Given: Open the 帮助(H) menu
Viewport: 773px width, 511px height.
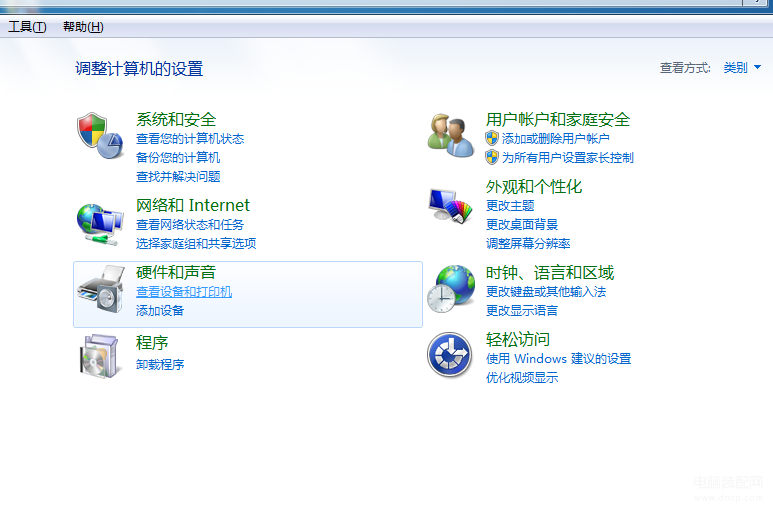Looking at the screenshot, I should pos(83,27).
